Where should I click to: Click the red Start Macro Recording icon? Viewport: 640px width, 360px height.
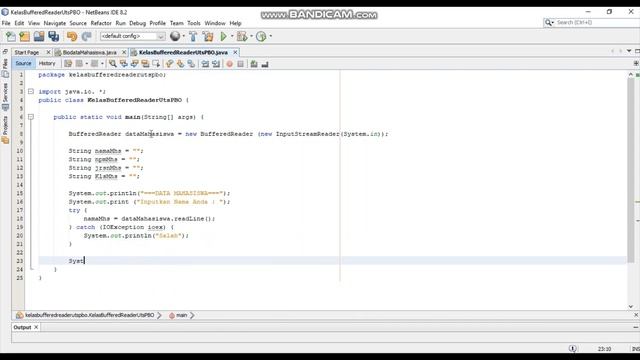tap(229, 64)
